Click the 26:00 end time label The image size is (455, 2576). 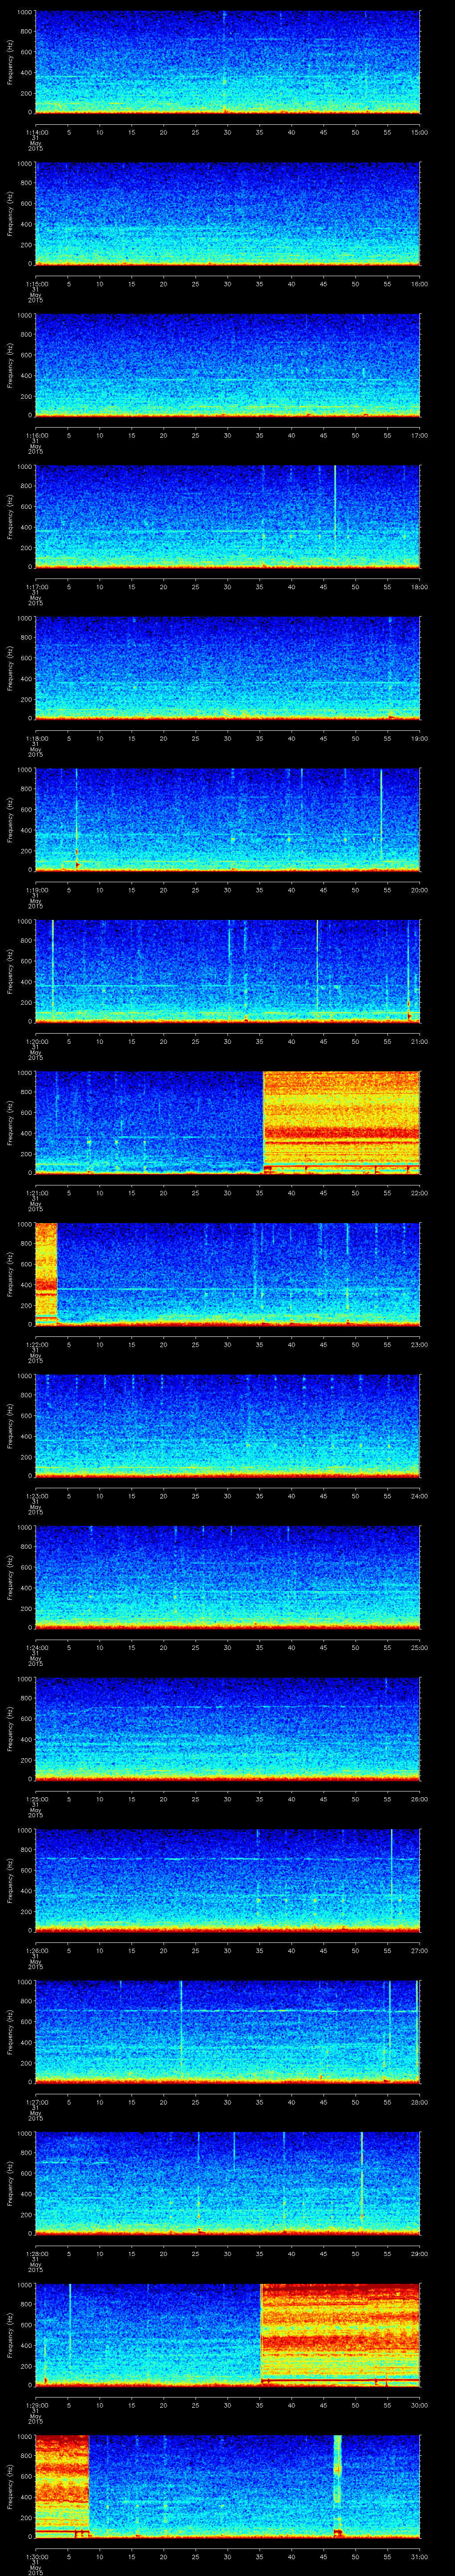point(419,1799)
